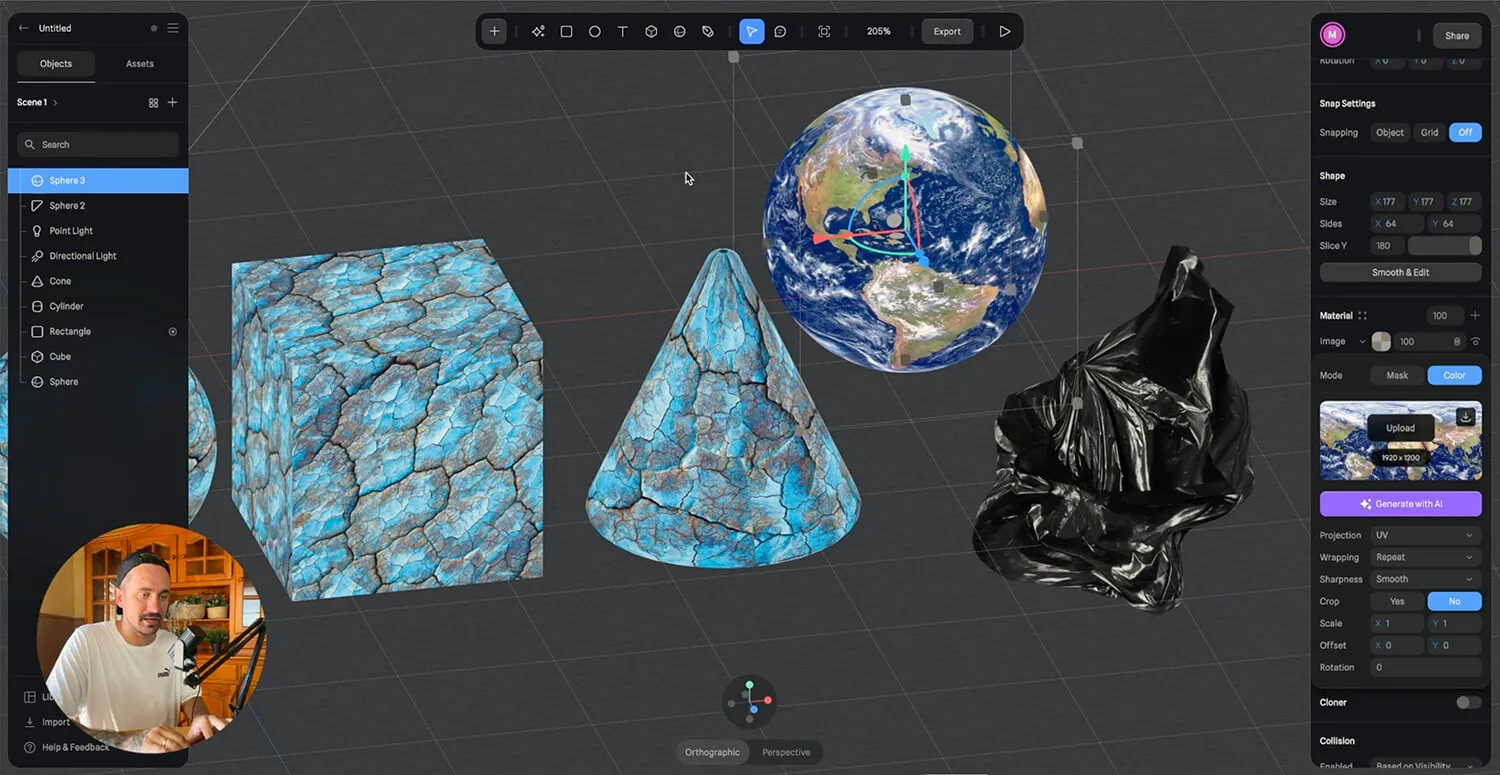This screenshot has height=775, width=1500.
Task: Select the Text tool
Action: pos(622,31)
